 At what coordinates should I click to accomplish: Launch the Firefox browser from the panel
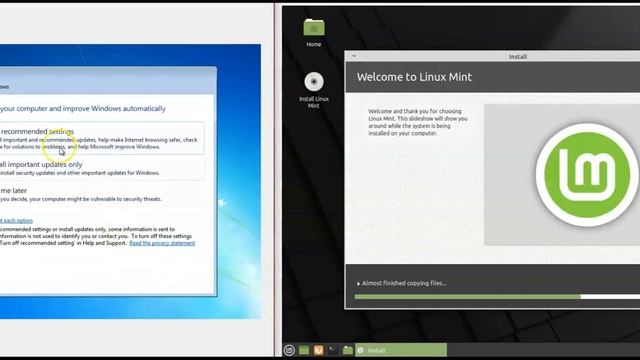(319, 350)
